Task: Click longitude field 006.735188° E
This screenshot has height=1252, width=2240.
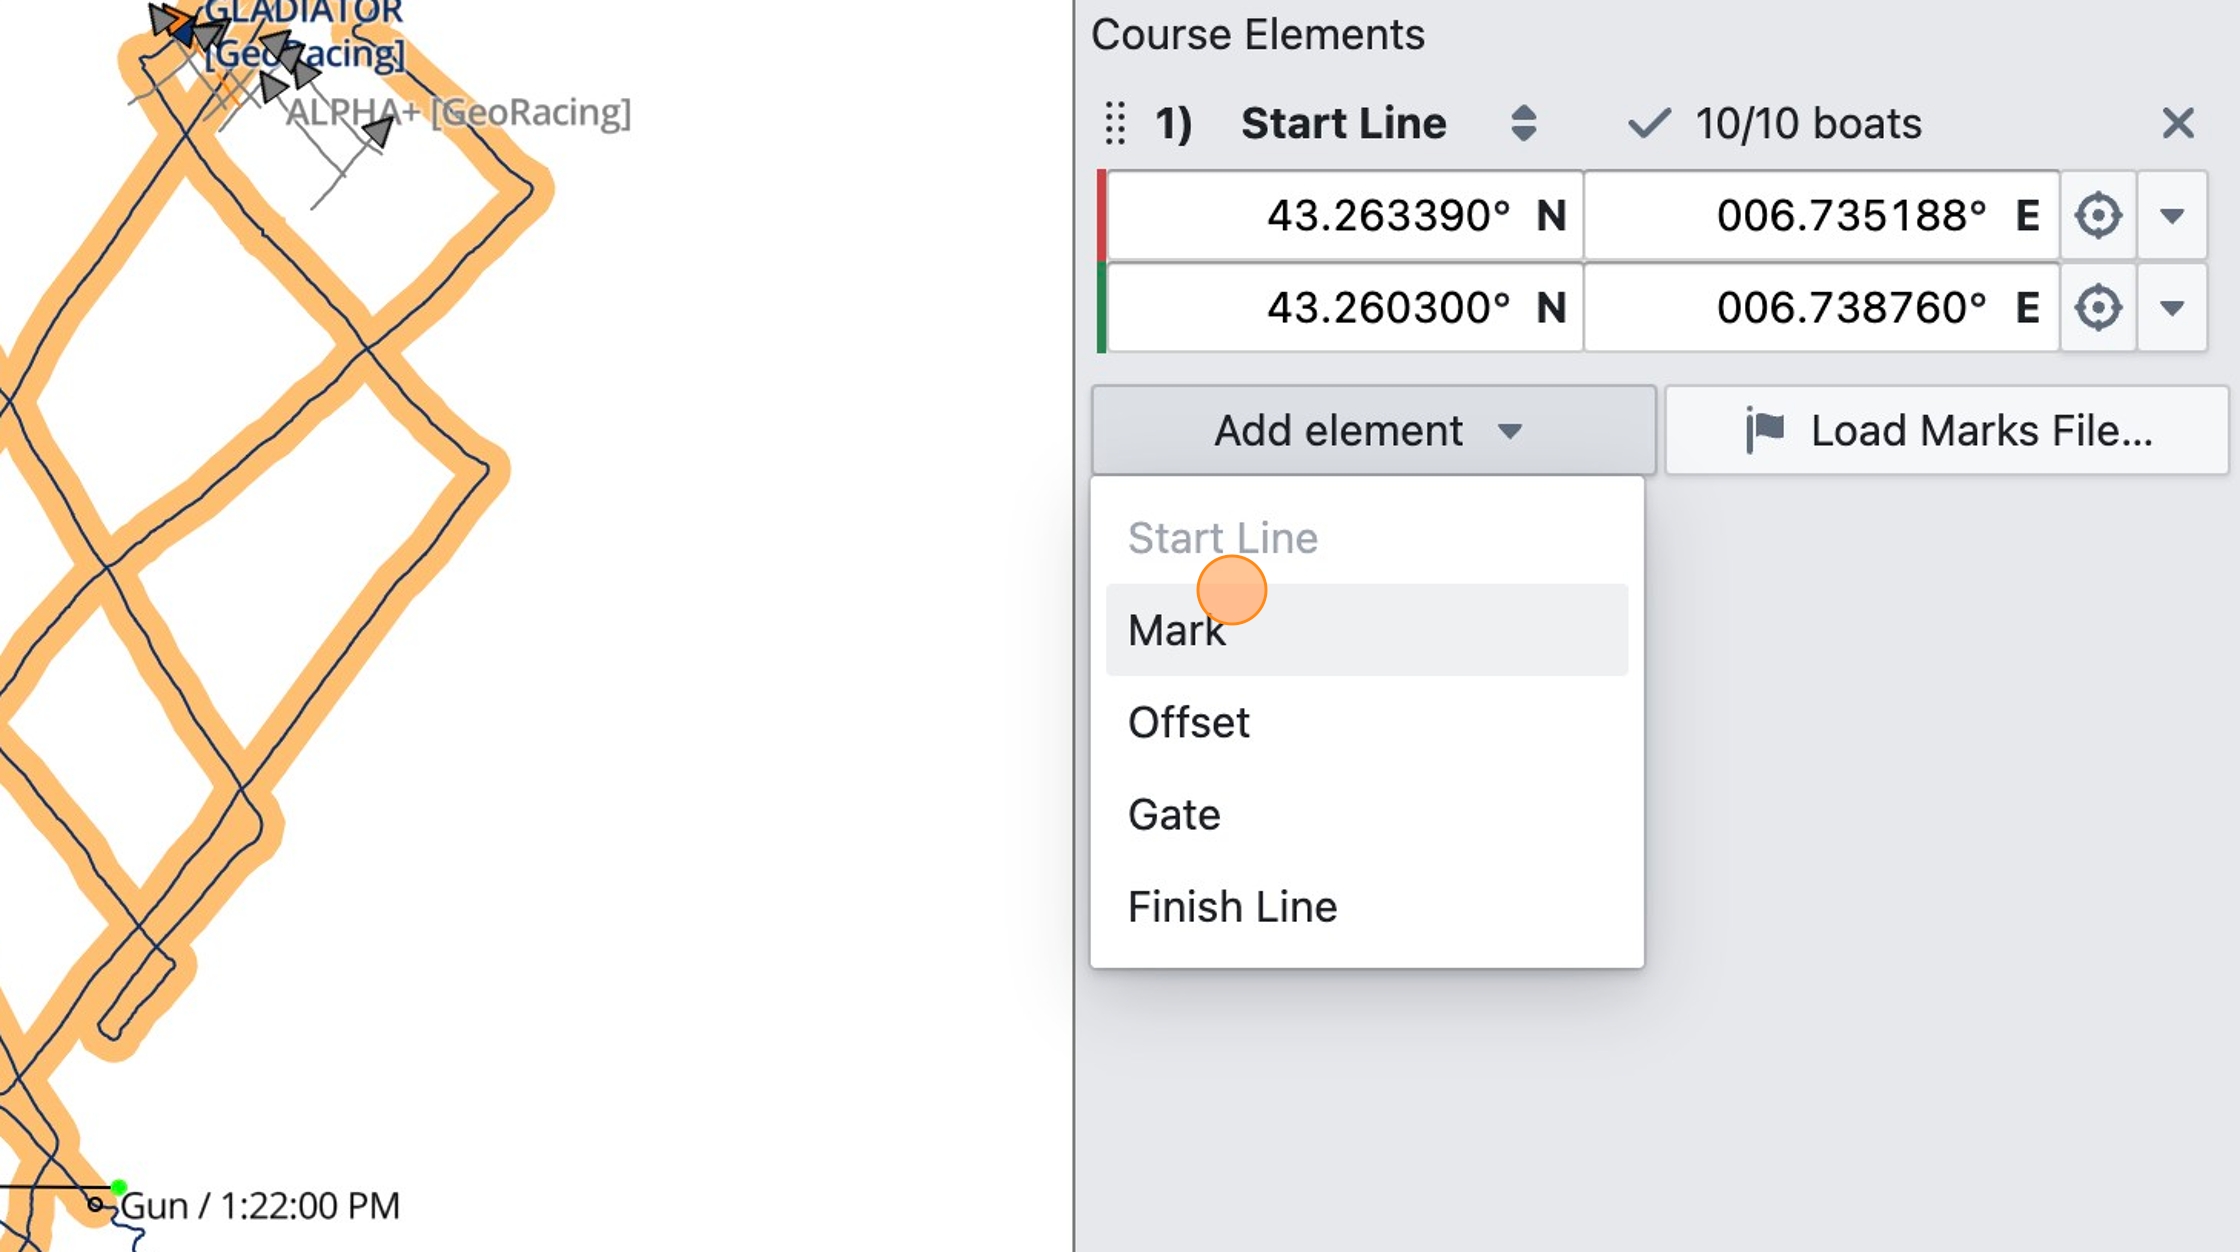Action: pos(1822,216)
